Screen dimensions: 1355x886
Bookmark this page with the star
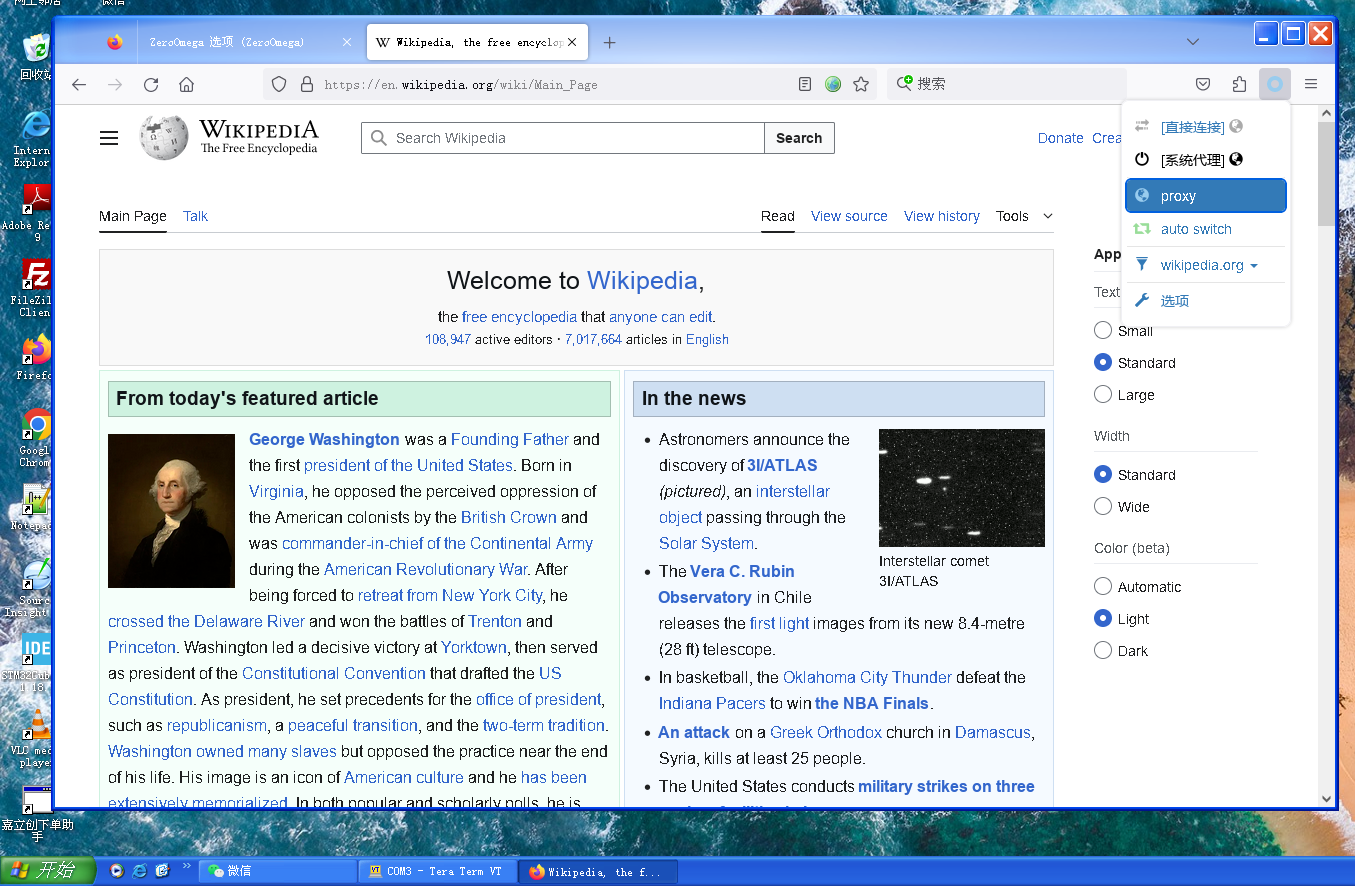[x=861, y=85]
